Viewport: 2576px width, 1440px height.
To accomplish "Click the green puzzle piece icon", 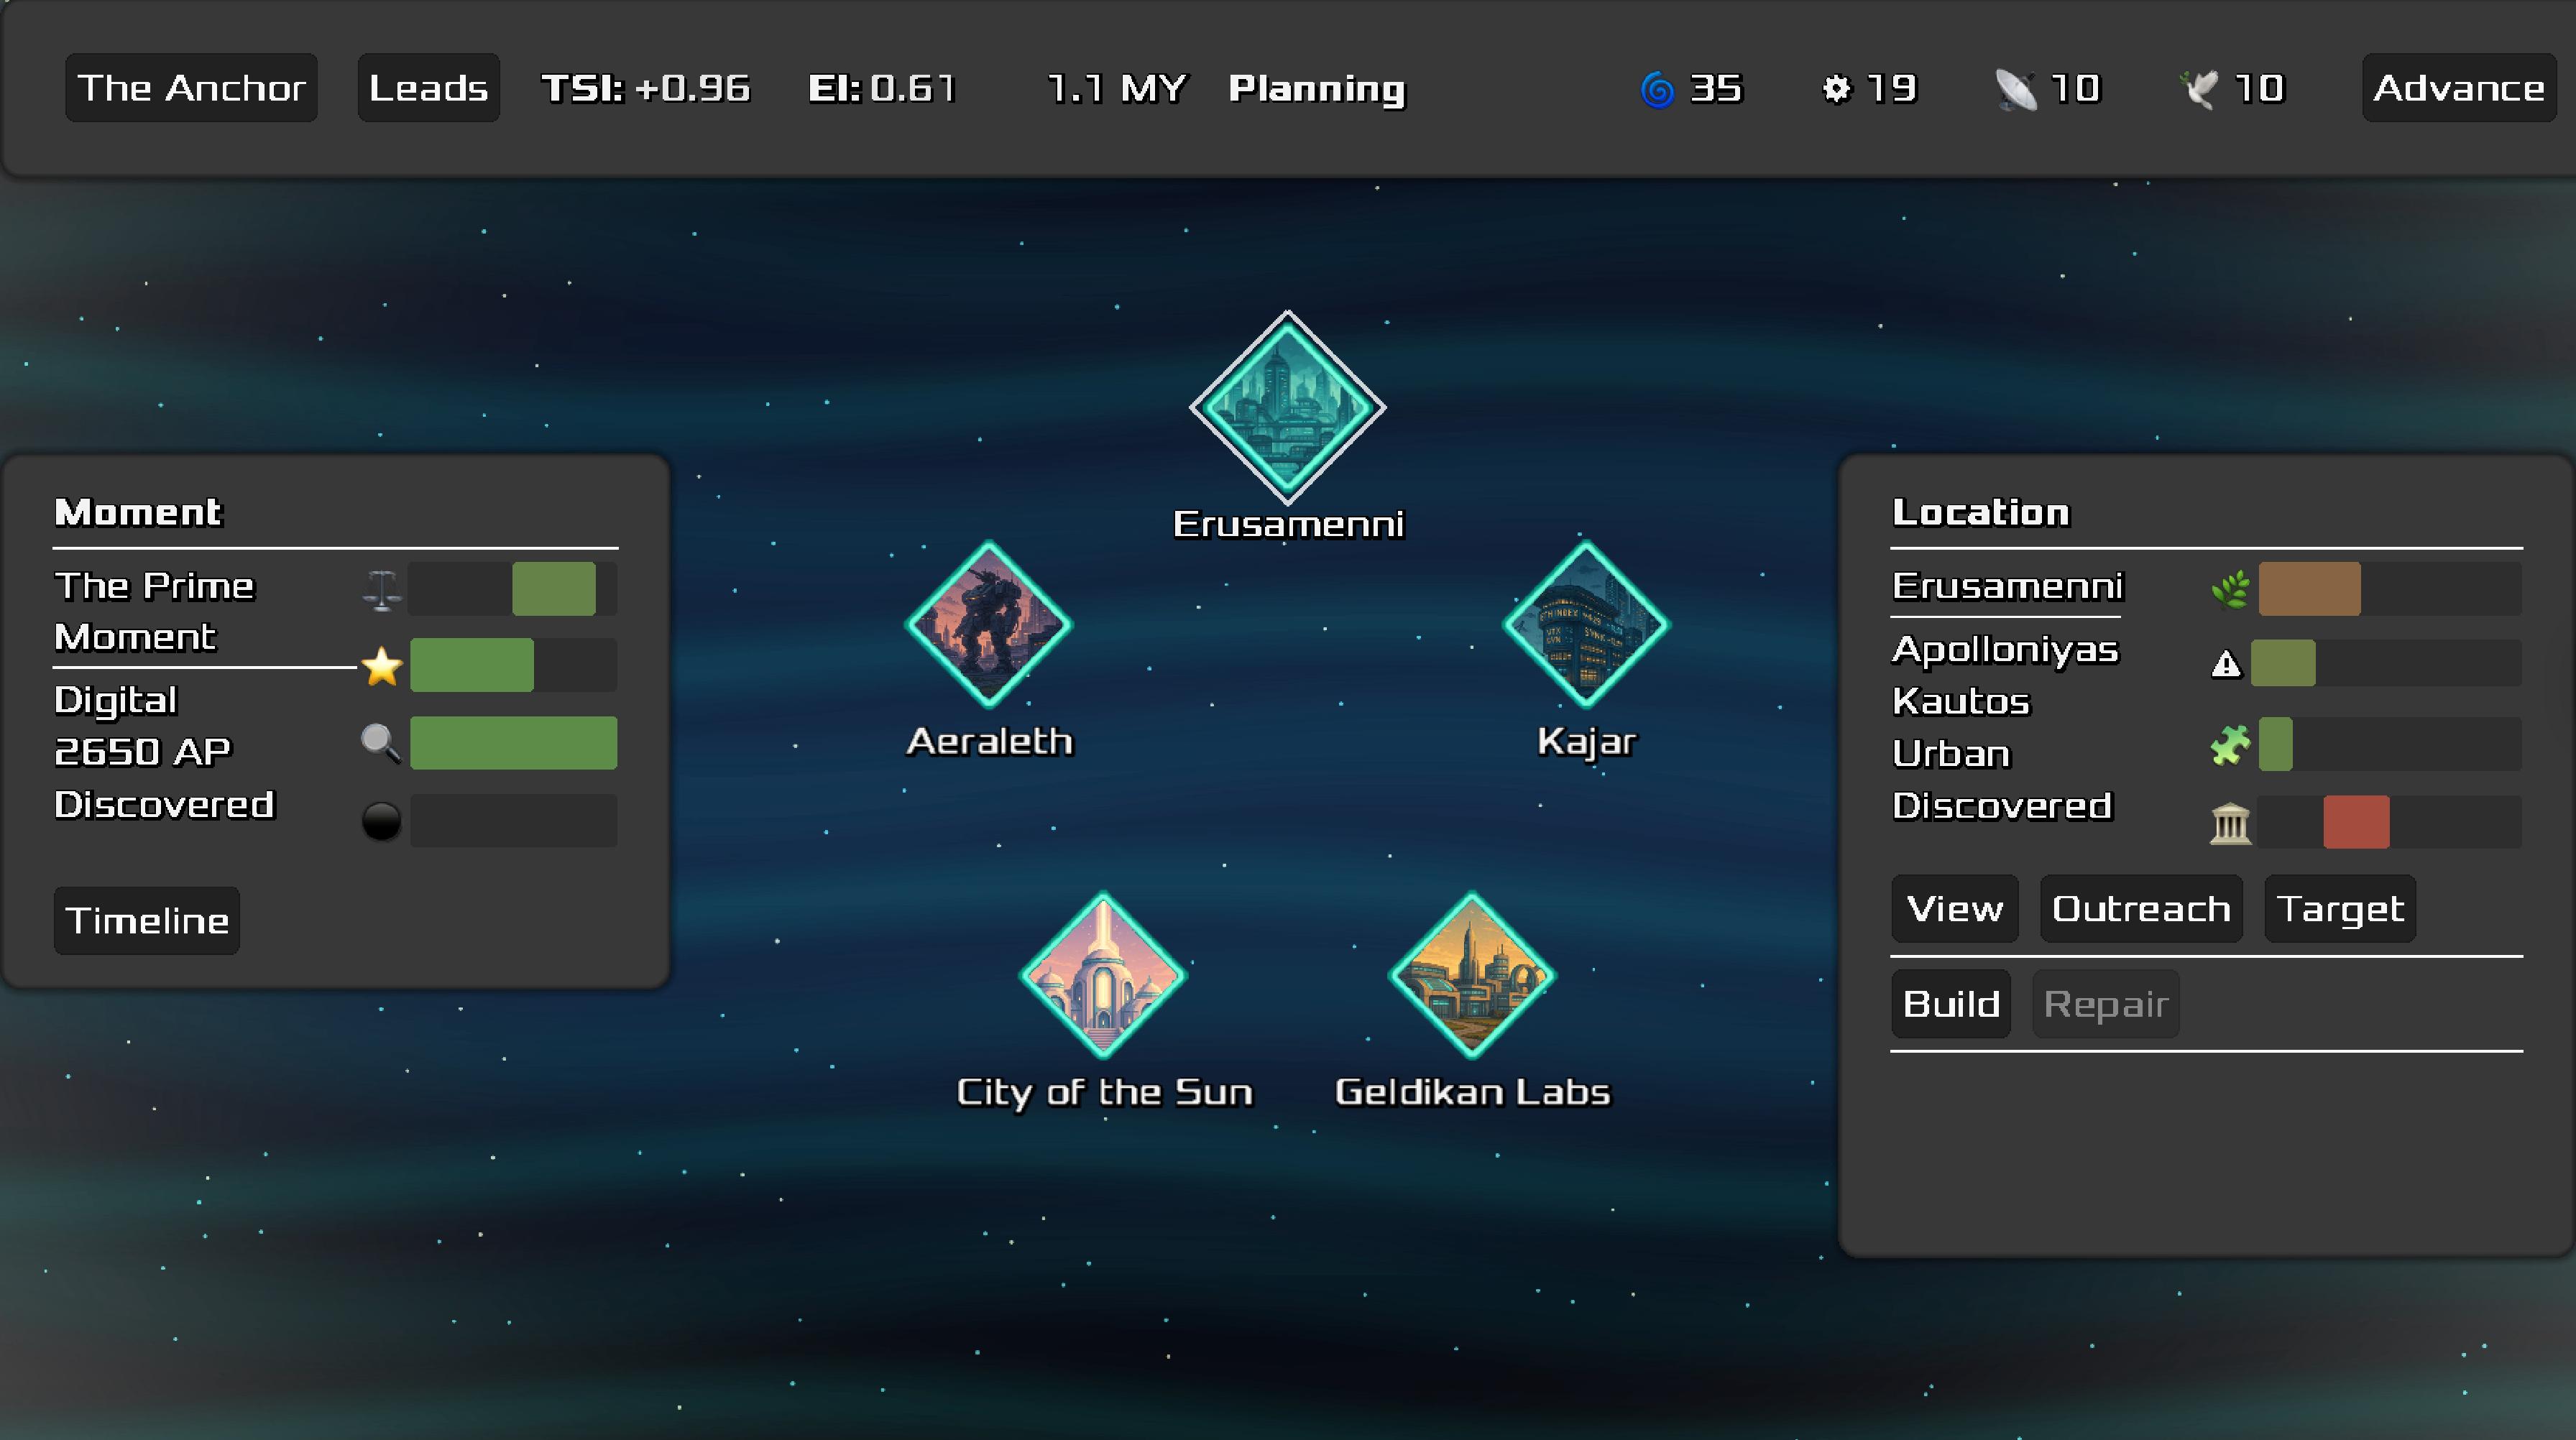I will (x=2230, y=745).
